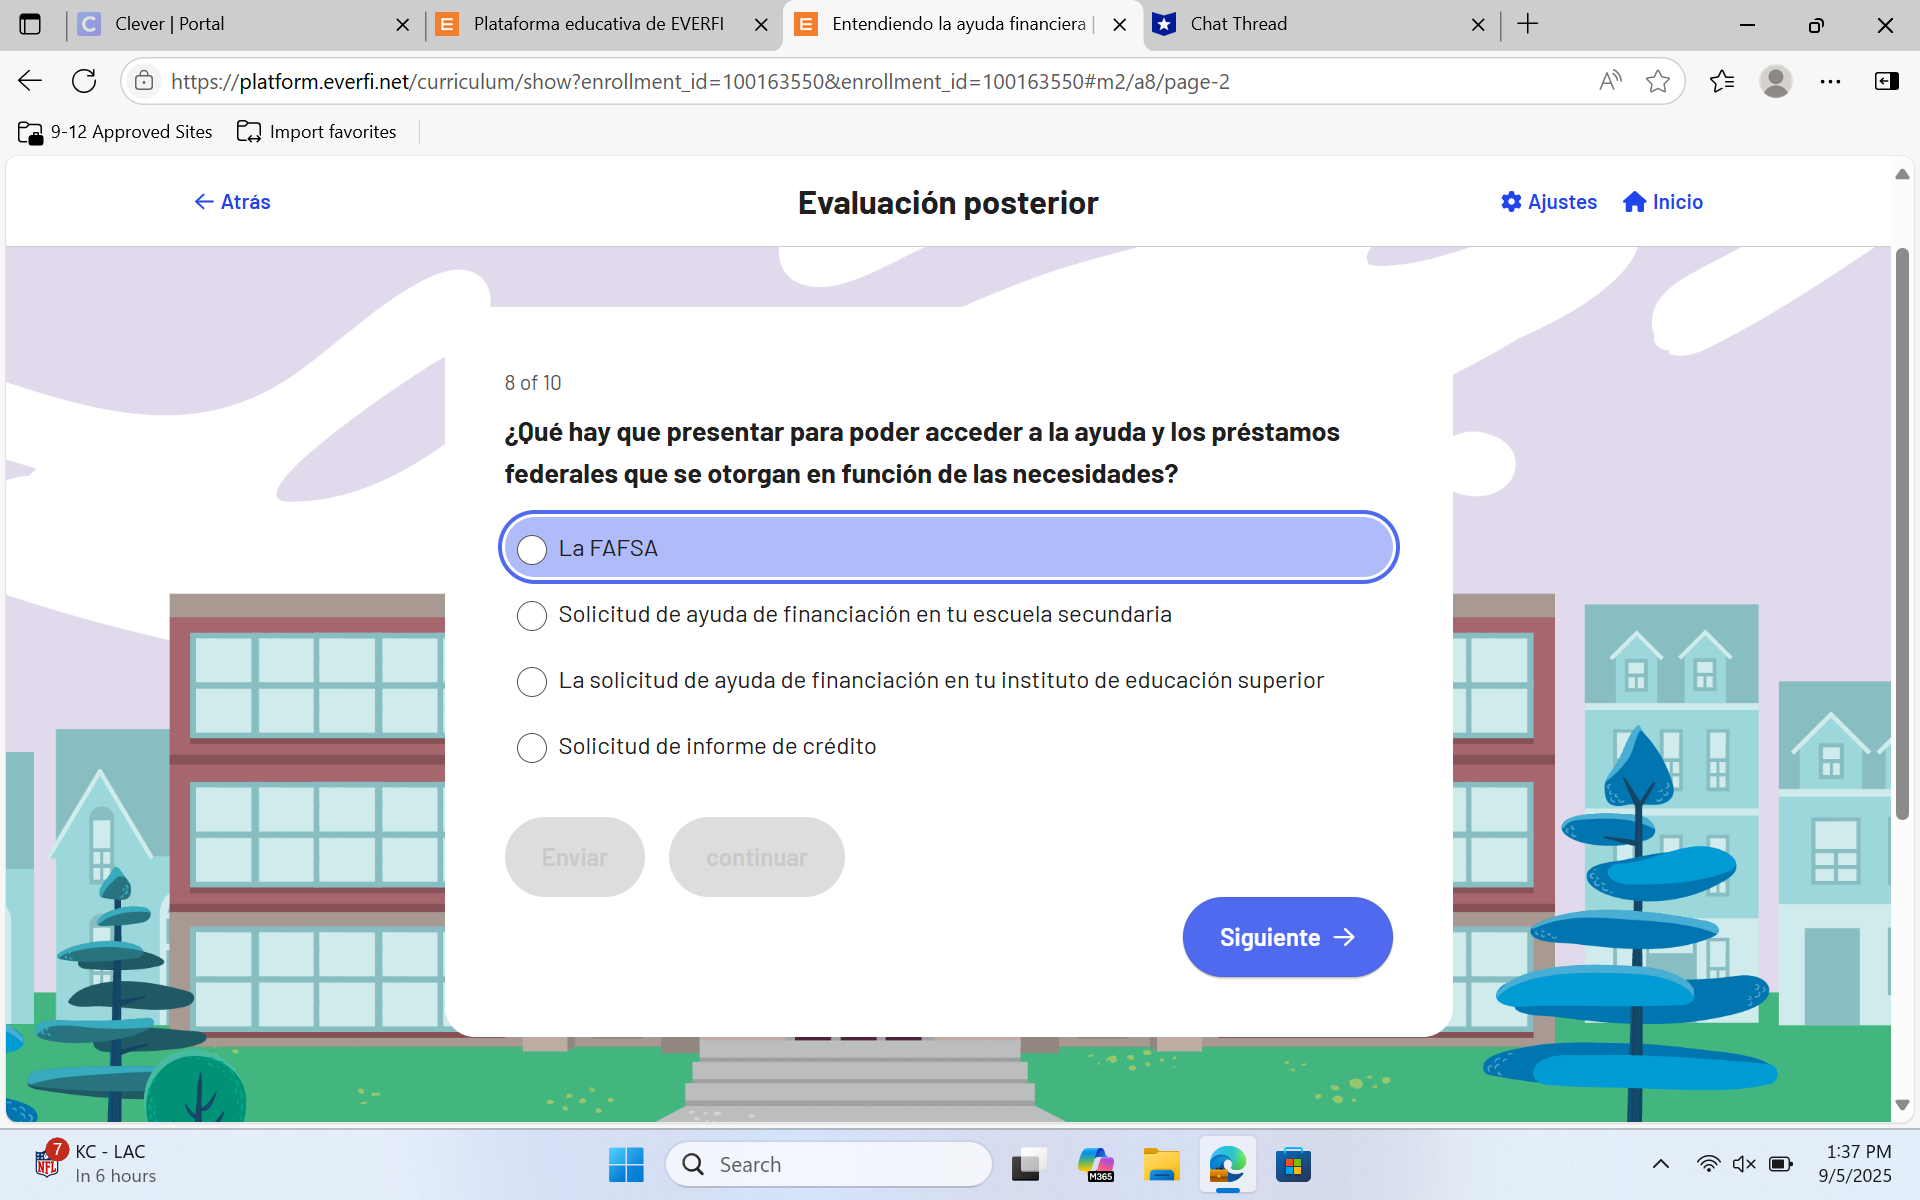This screenshot has width=1920, height=1200.
Task: Open the read aloud feature in address bar
Action: click(1610, 81)
